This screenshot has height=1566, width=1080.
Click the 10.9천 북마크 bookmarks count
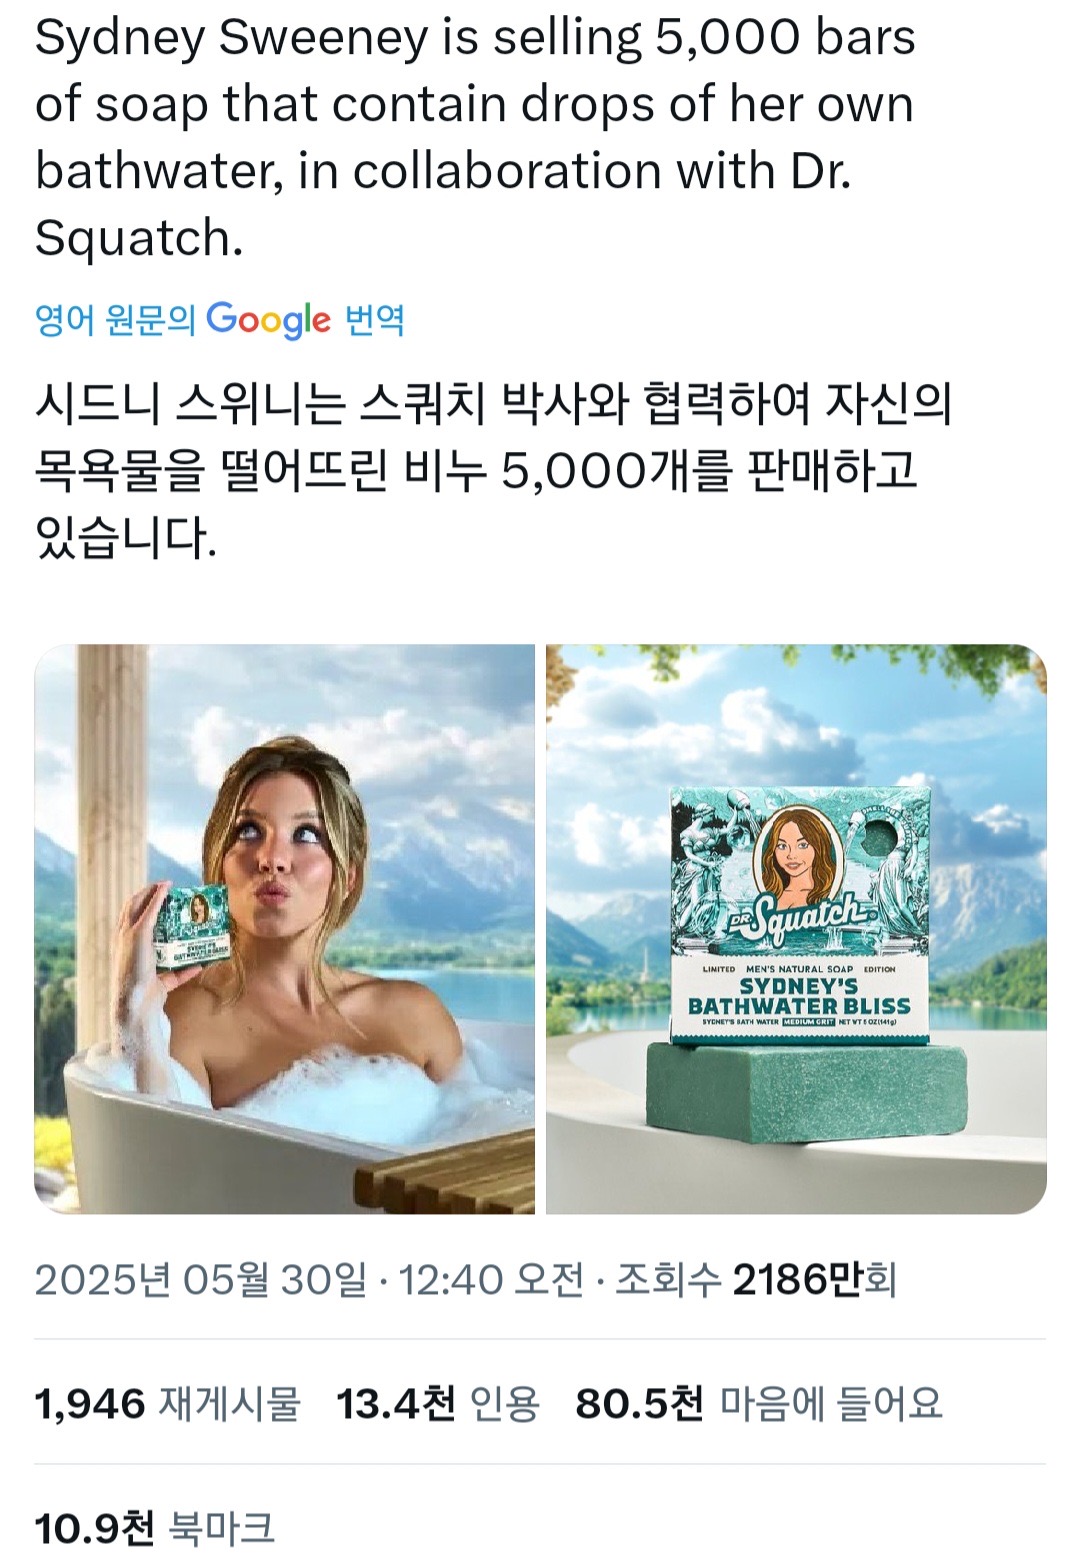pyautogui.click(x=155, y=1528)
